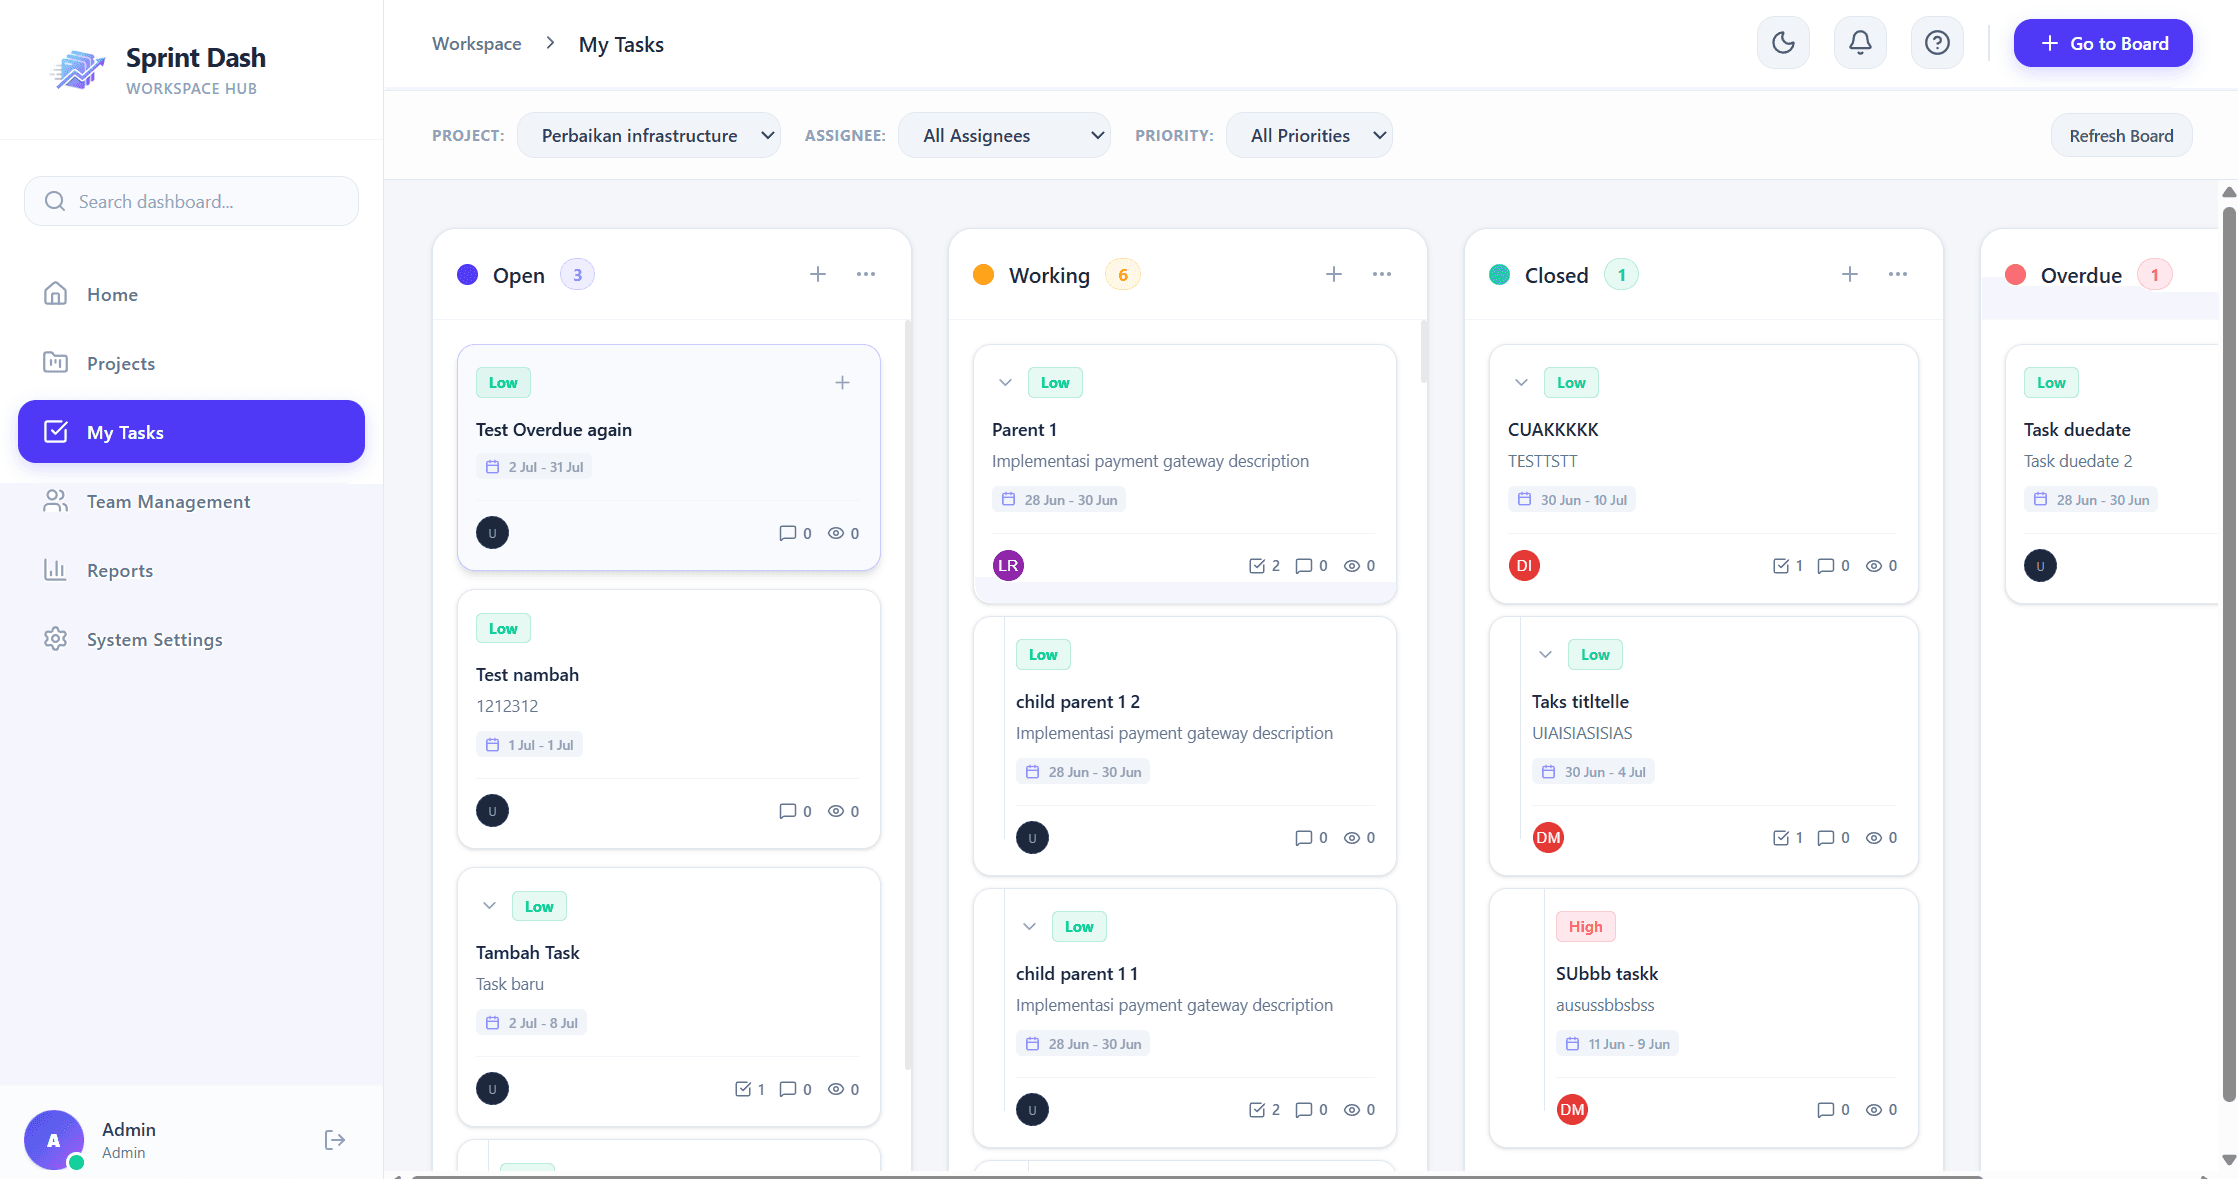The width and height of the screenshot is (2238, 1179).
Task: Click watchers eye icon on Test nambah
Action: (836, 811)
